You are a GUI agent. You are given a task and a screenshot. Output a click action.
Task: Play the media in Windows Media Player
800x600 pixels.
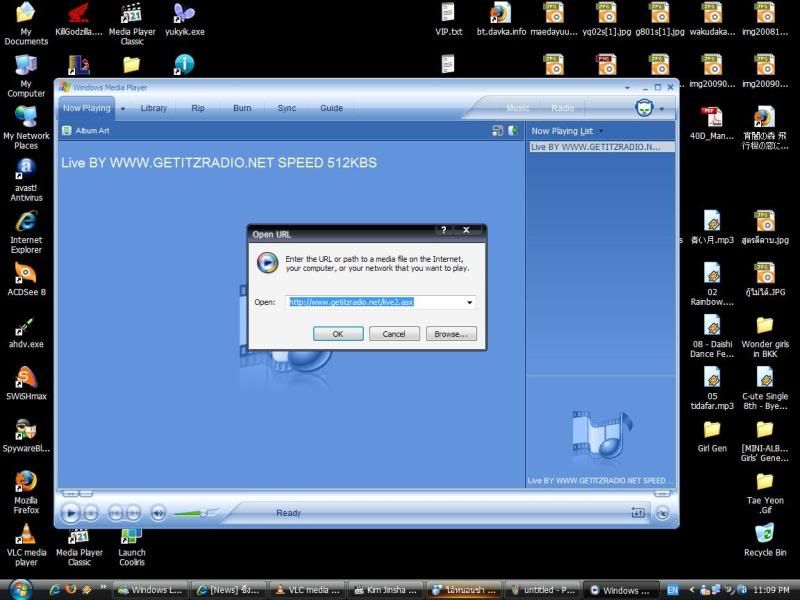pos(70,513)
